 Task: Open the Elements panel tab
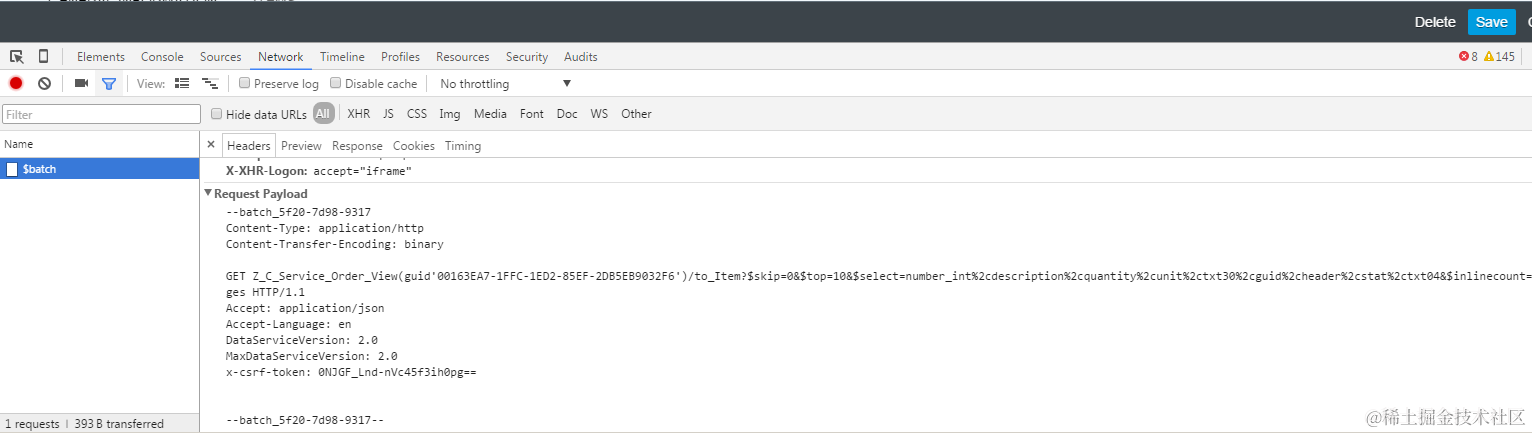click(x=101, y=57)
